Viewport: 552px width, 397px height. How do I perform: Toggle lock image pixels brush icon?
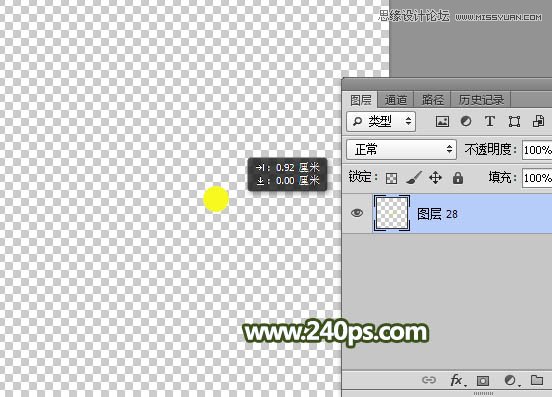(x=413, y=178)
